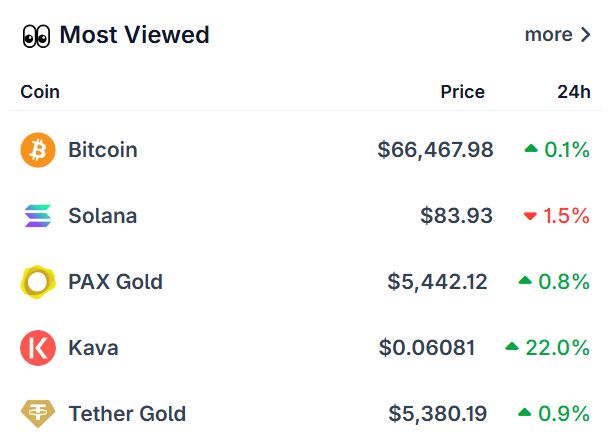Select the PAX Gold name
Screen dimensions: 610x444
(x=115, y=282)
